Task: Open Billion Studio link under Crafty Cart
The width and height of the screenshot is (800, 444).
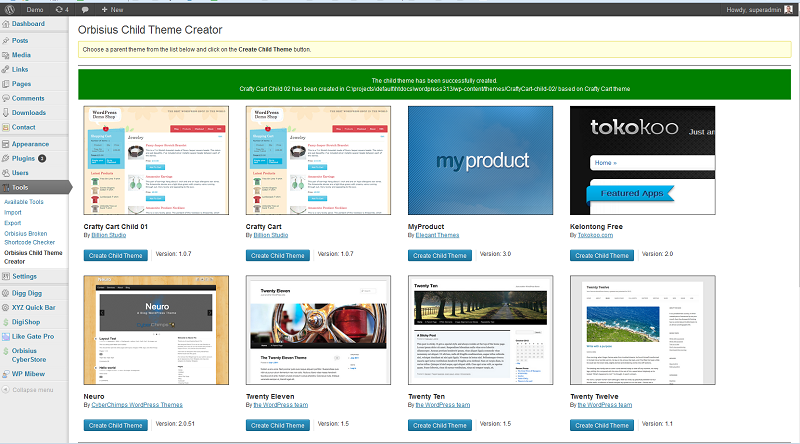Action: click(271, 235)
